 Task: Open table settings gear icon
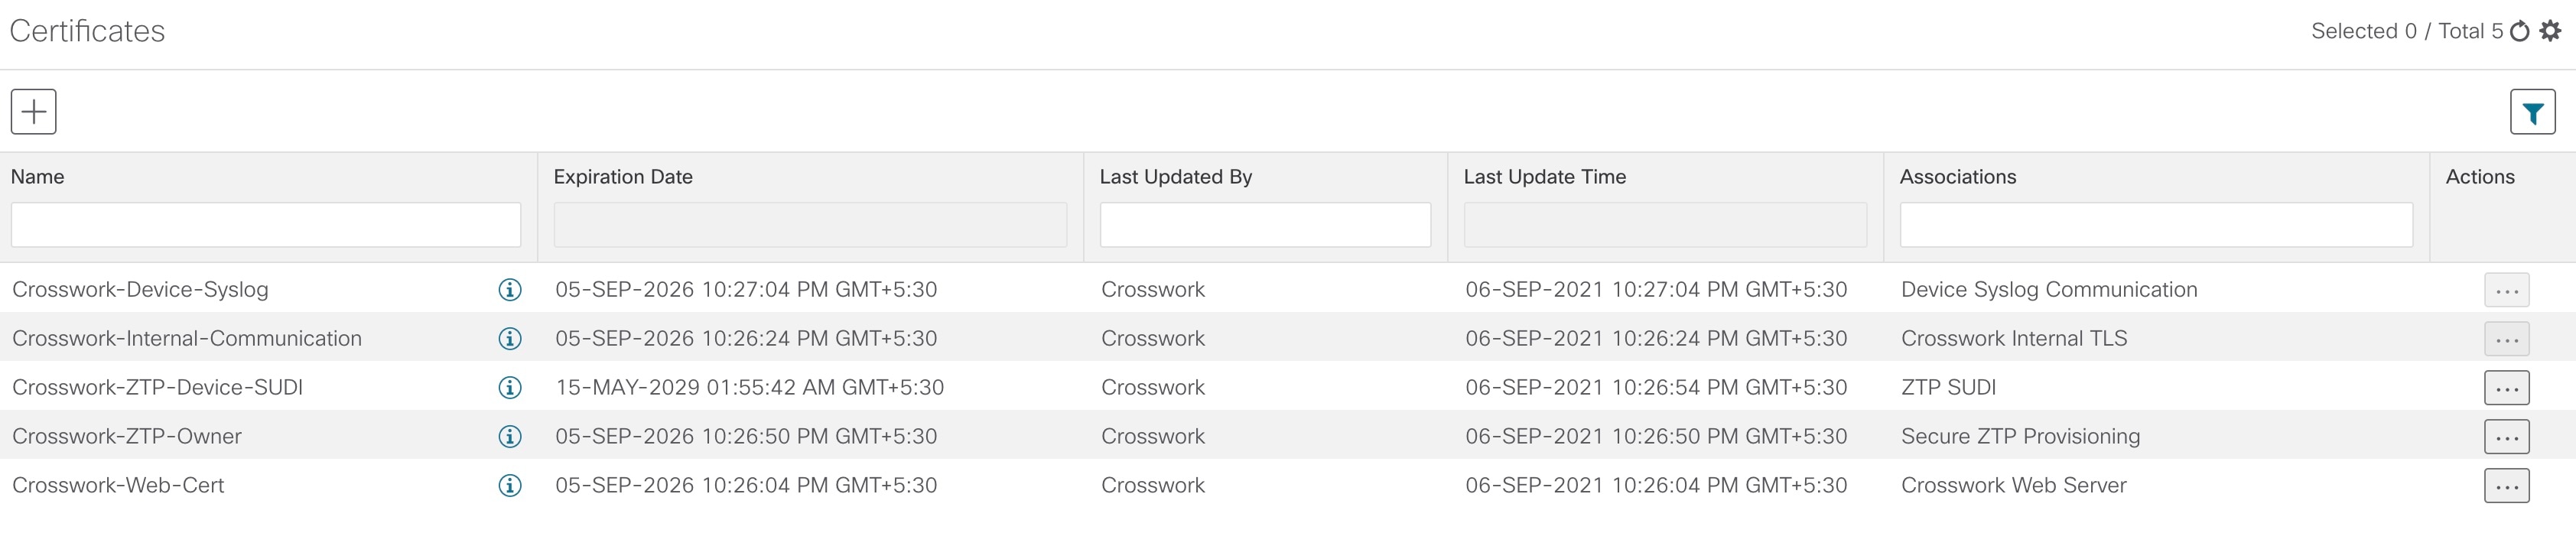[x=2551, y=31]
